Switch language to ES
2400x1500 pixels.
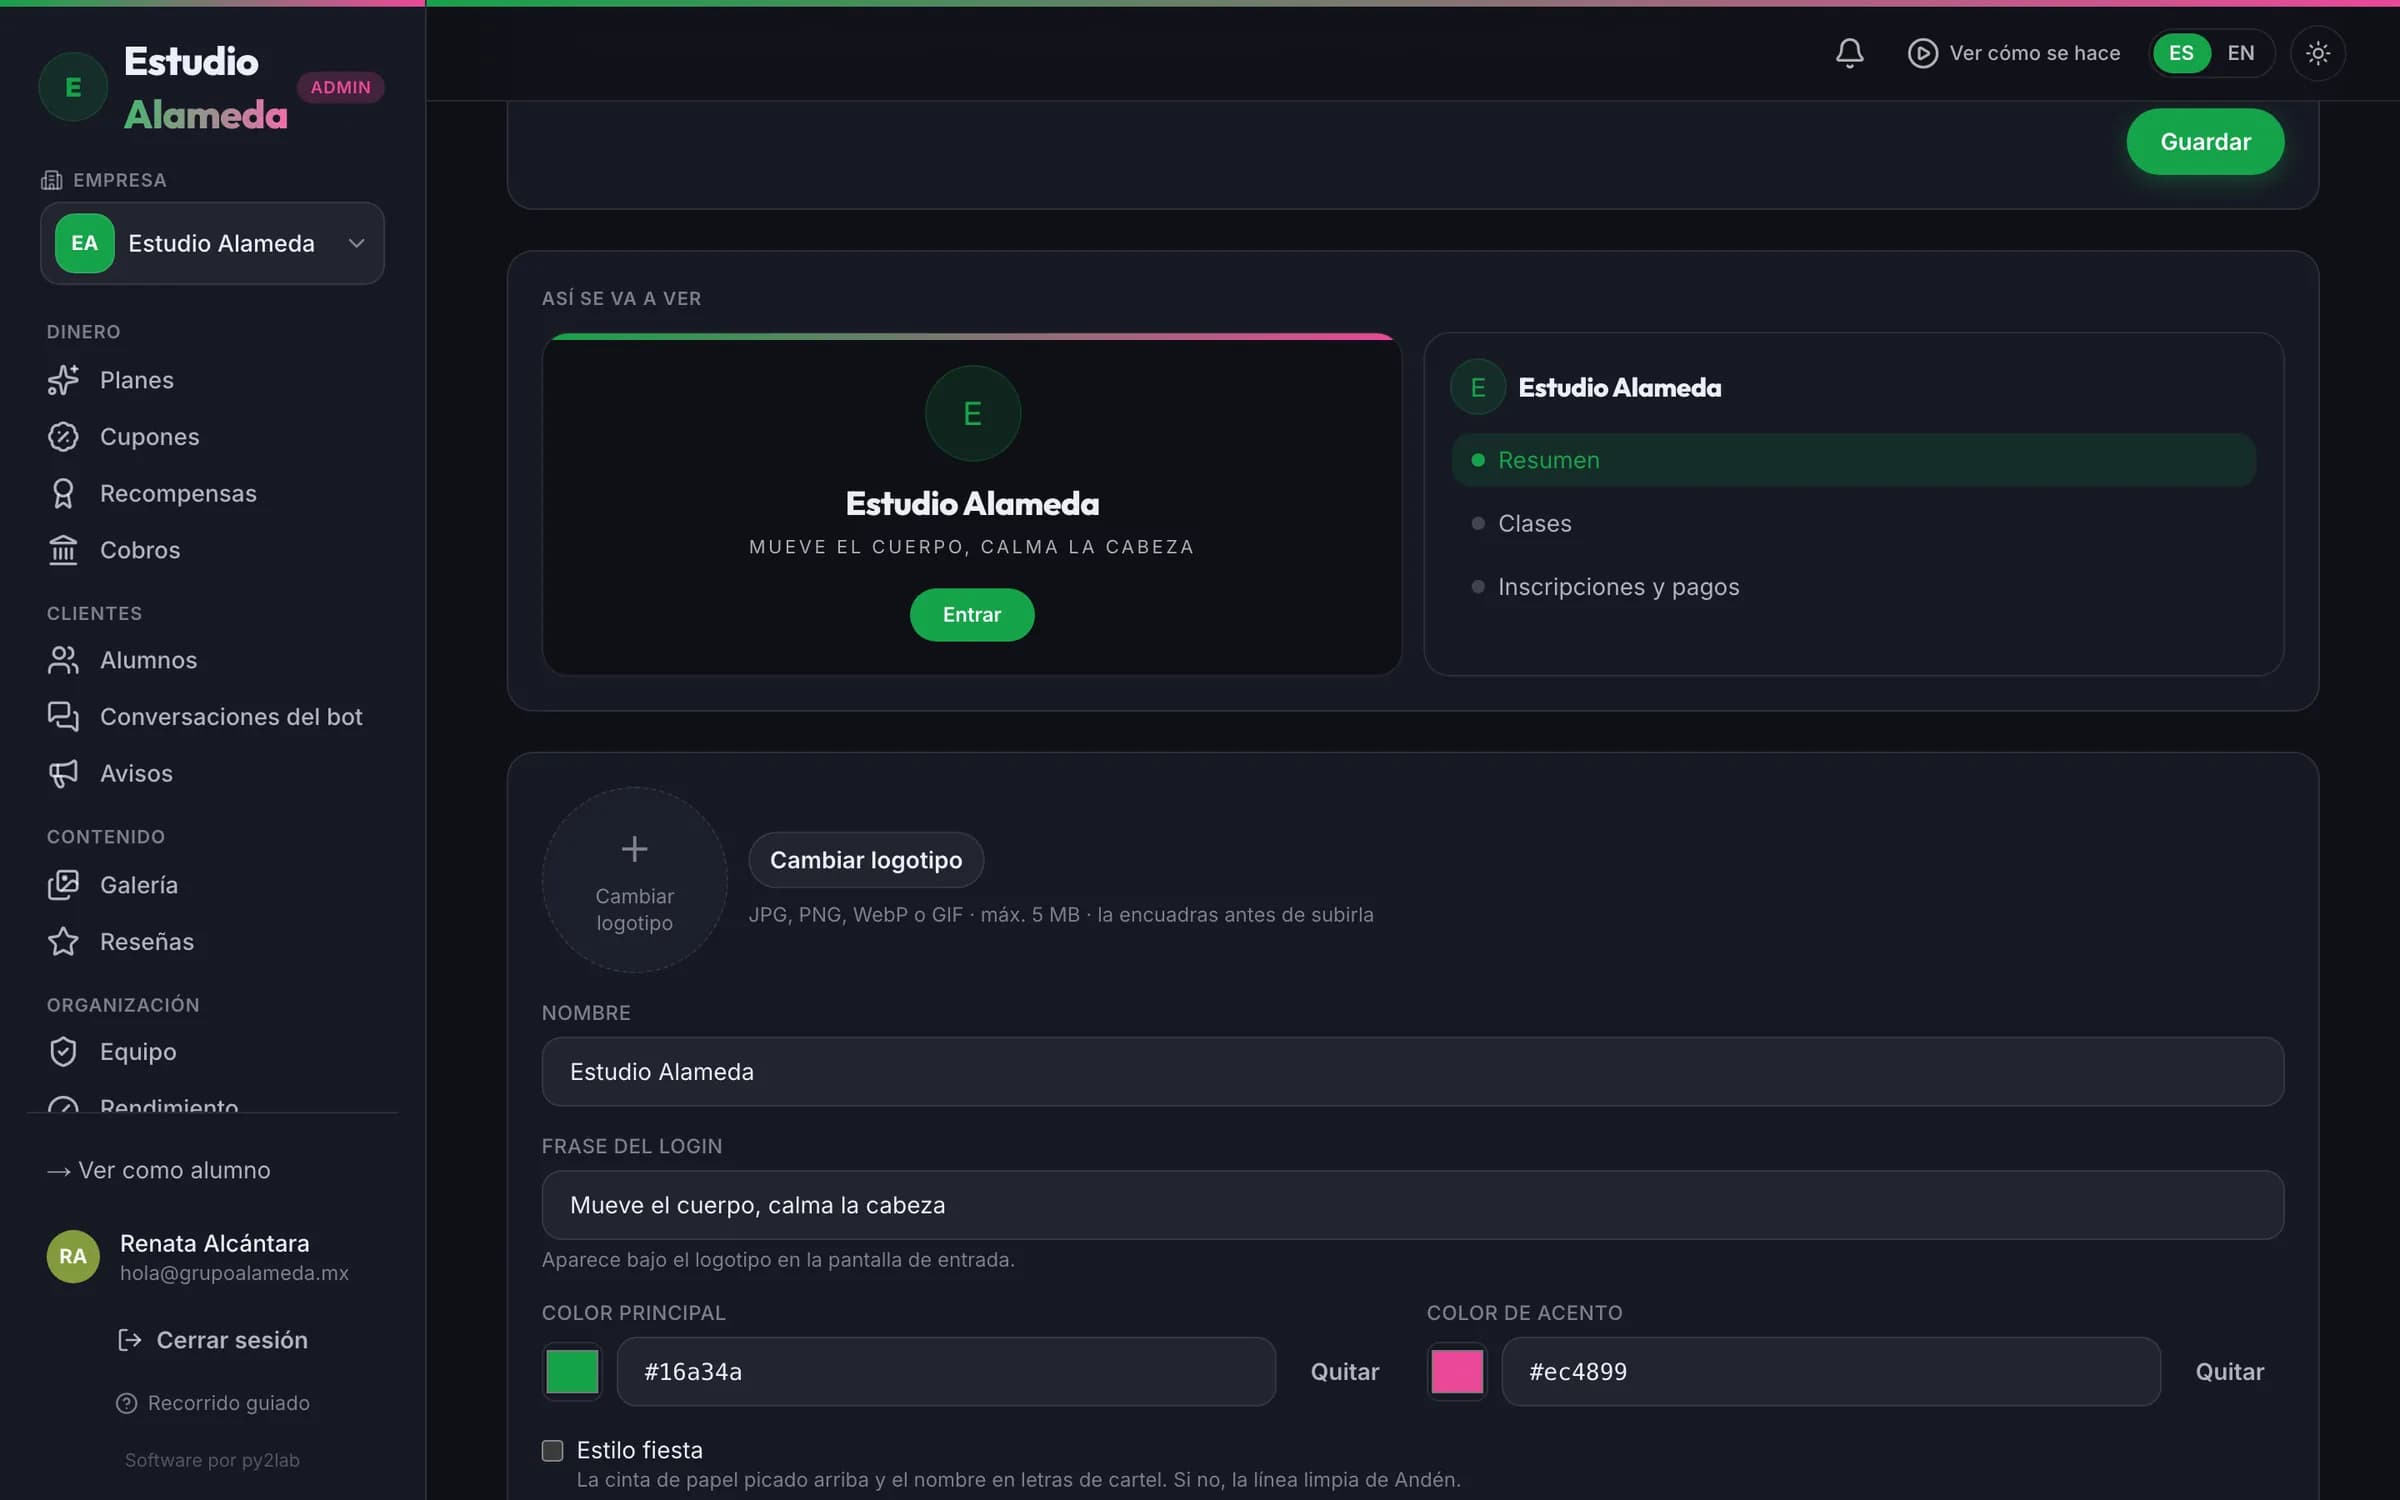(2181, 53)
